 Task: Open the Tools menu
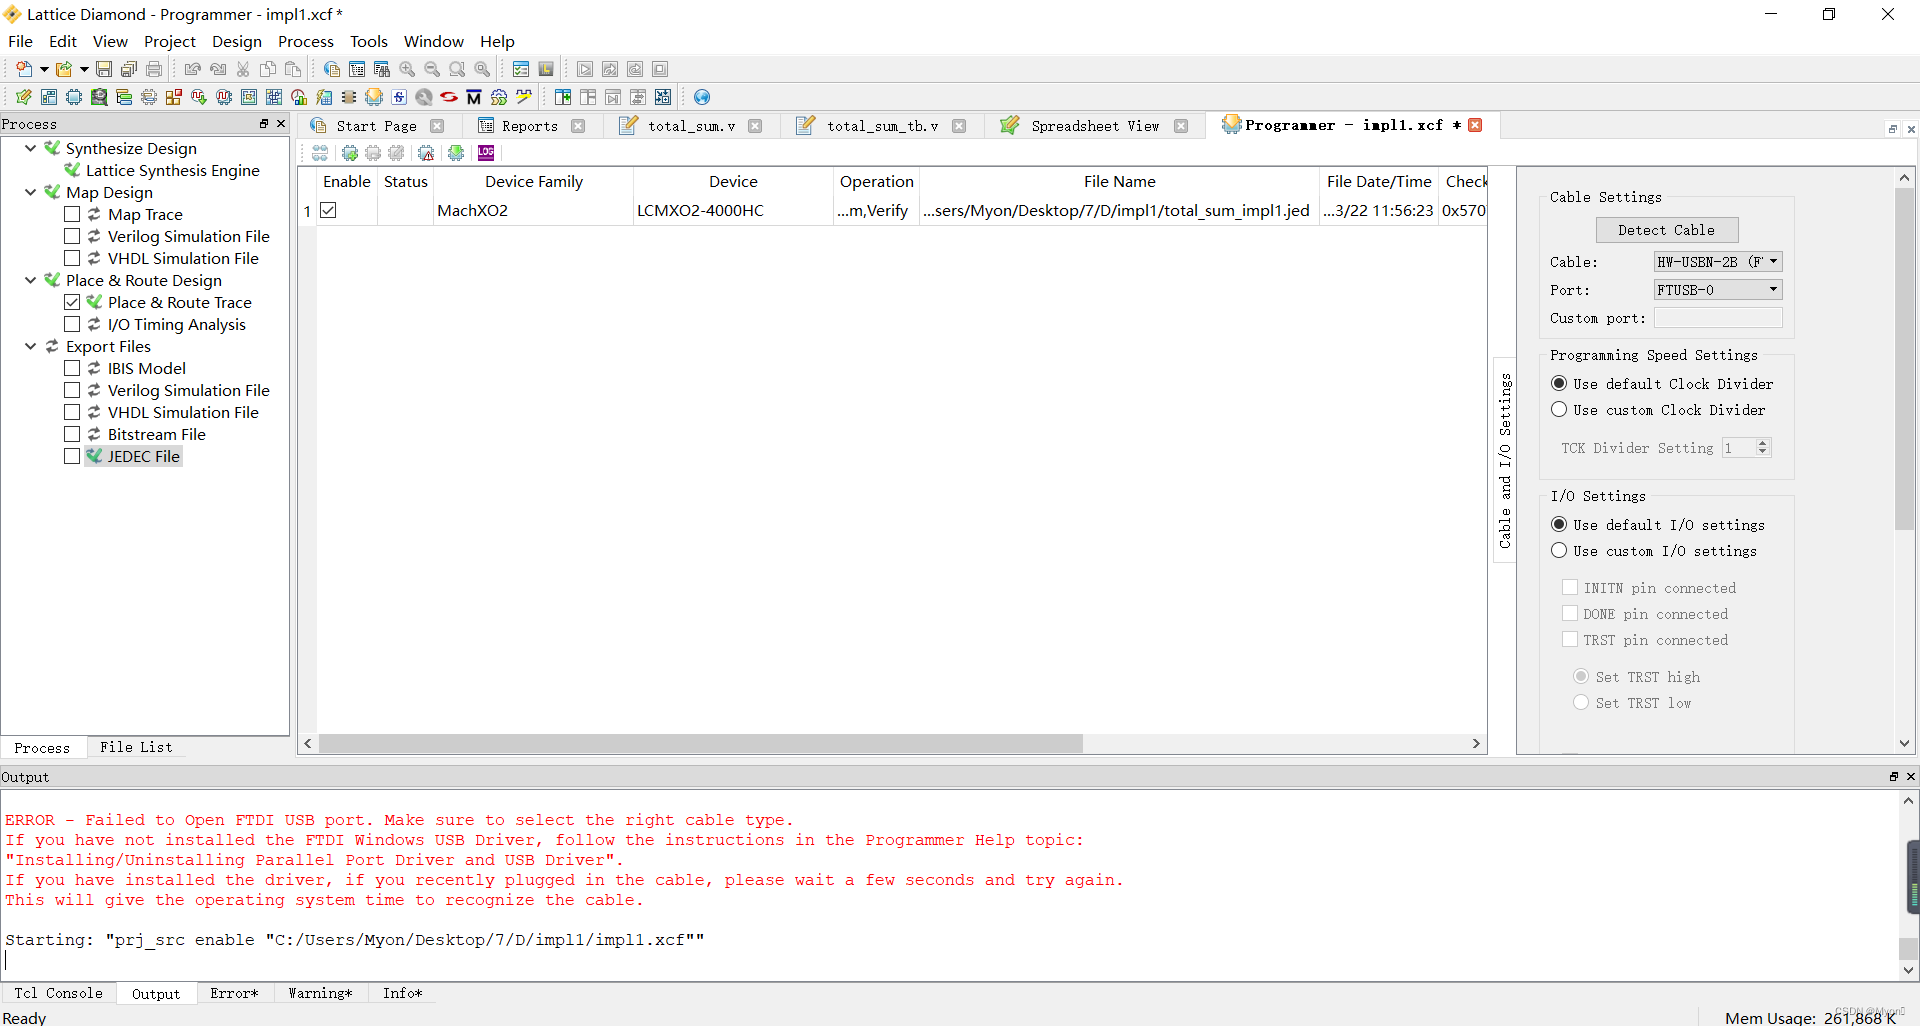pyautogui.click(x=368, y=41)
